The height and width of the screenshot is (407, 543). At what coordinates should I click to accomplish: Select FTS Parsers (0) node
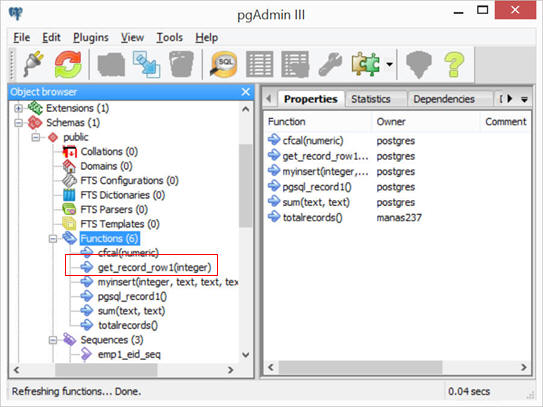tap(114, 210)
